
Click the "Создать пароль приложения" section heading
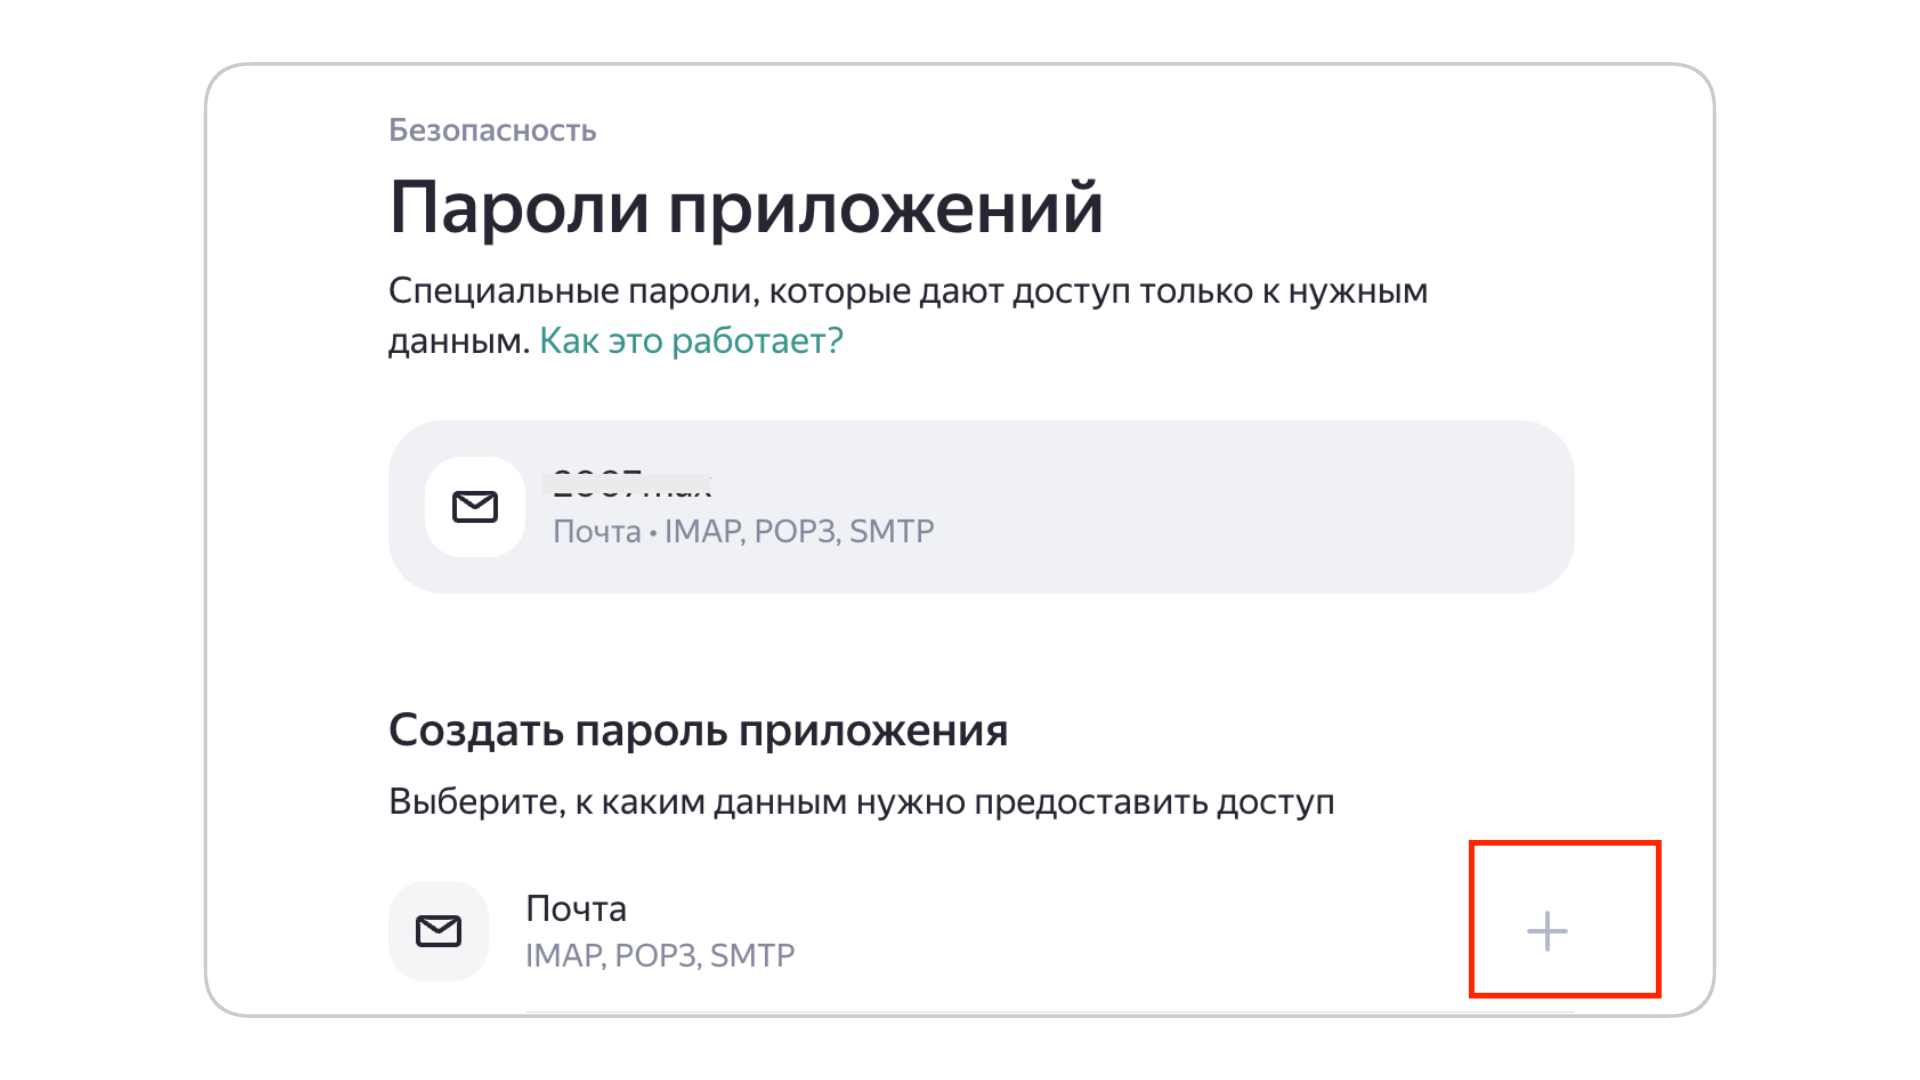click(698, 730)
